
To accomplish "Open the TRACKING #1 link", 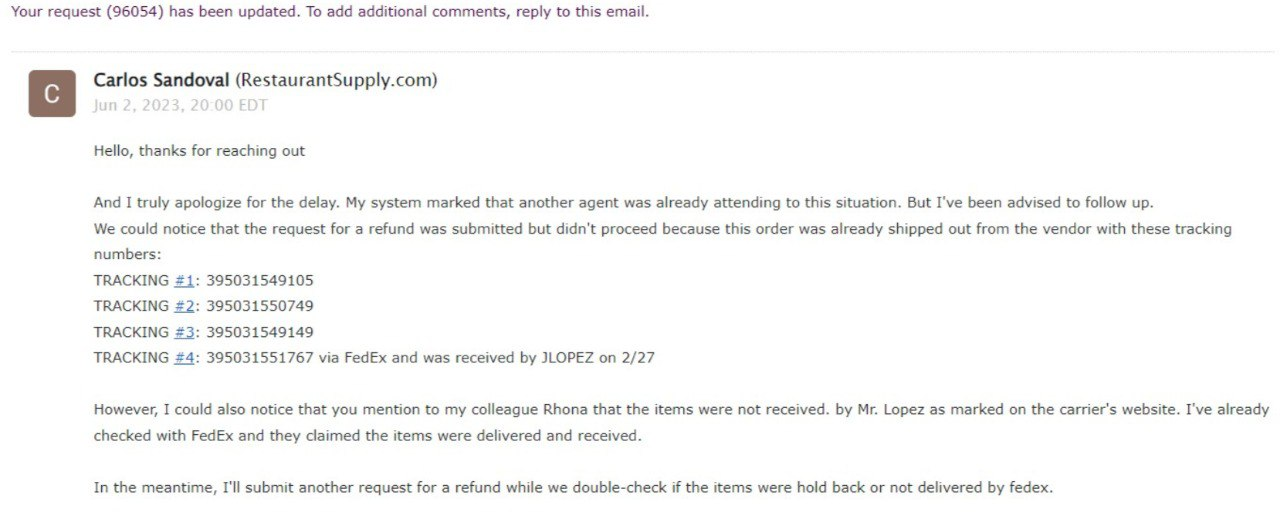I will [x=184, y=280].
